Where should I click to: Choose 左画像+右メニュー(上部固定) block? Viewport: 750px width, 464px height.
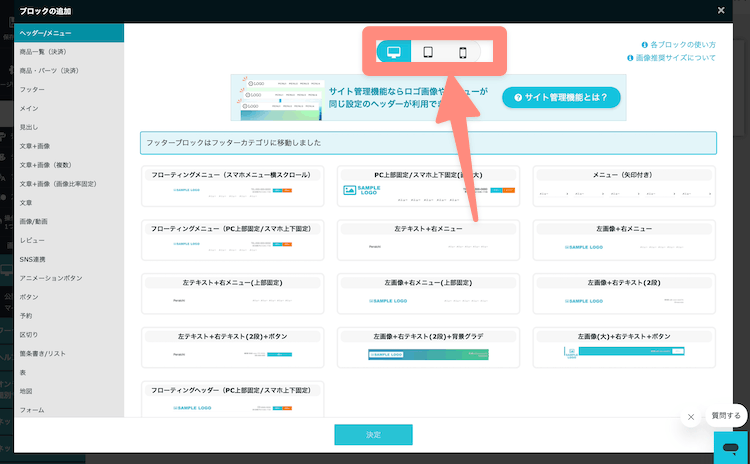[428, 294]
